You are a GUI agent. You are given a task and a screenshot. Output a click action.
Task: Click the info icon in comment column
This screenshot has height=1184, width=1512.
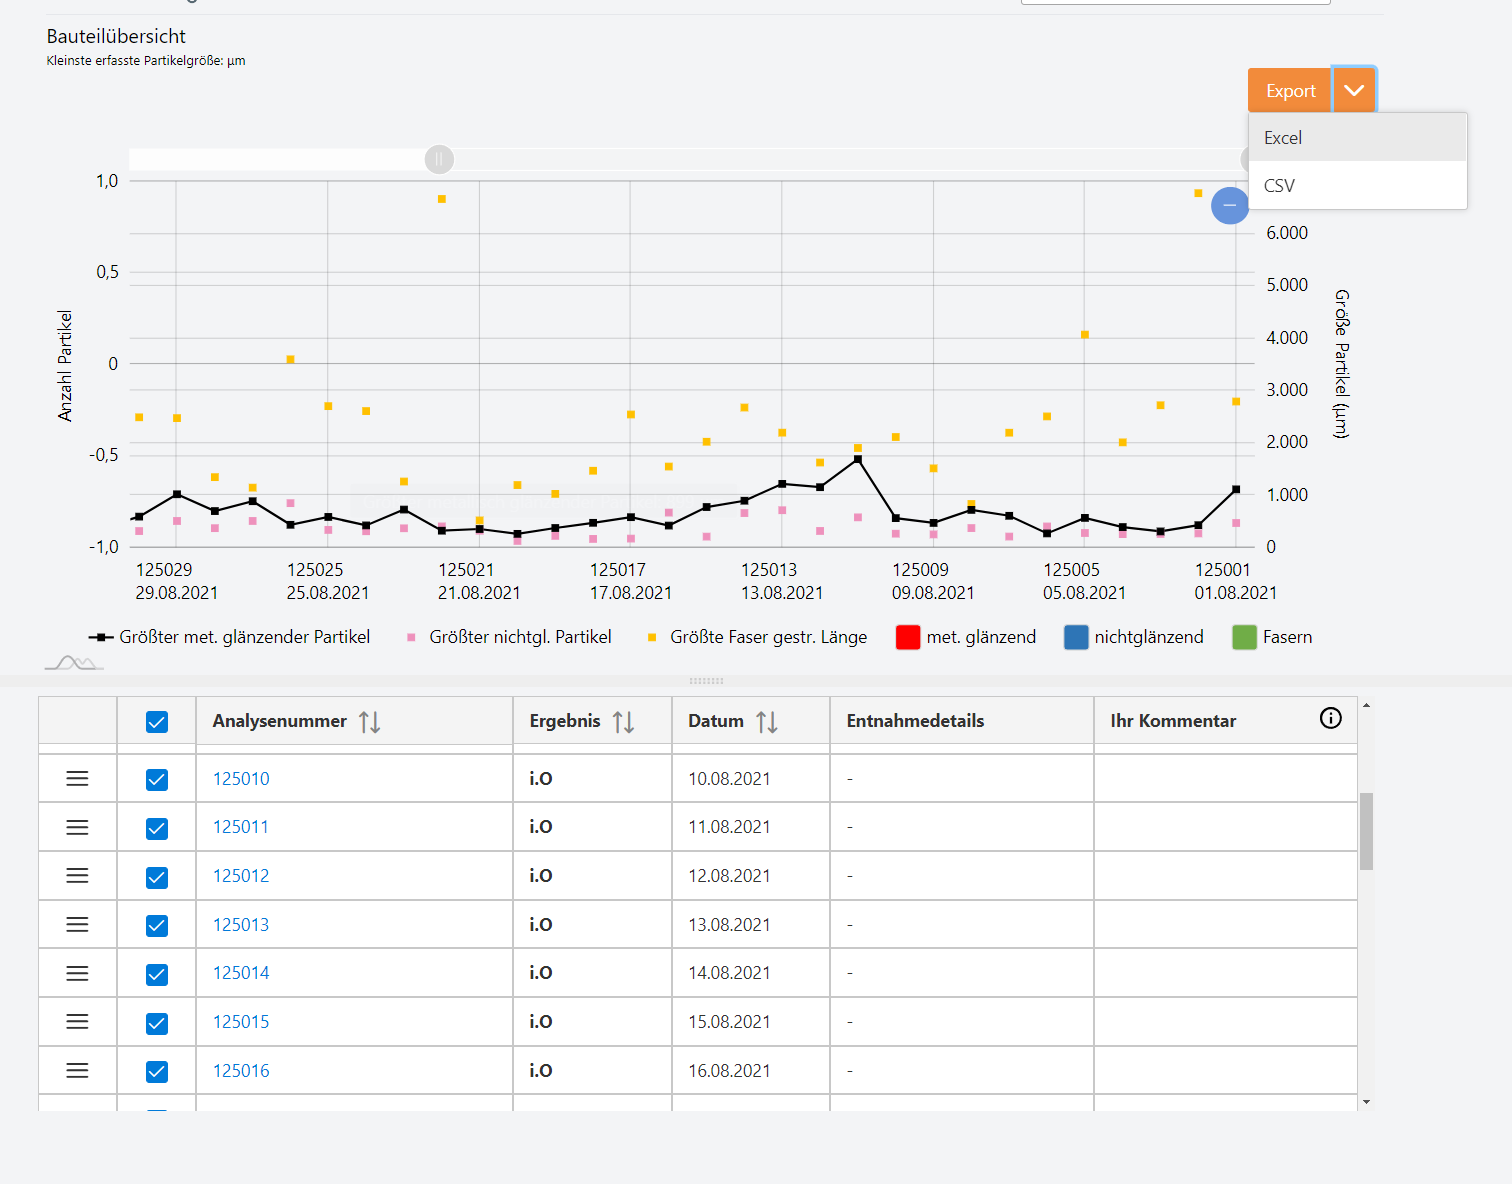click(x=1330, y=718)
